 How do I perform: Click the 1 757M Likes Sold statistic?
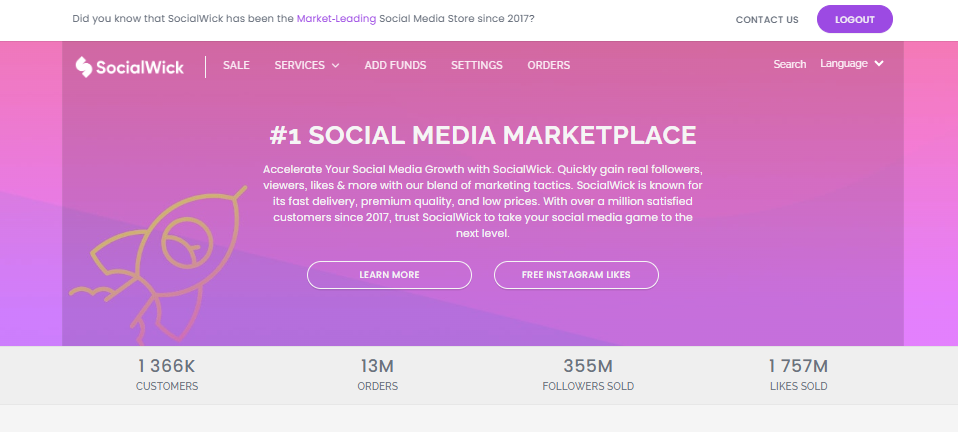(797, 374)
